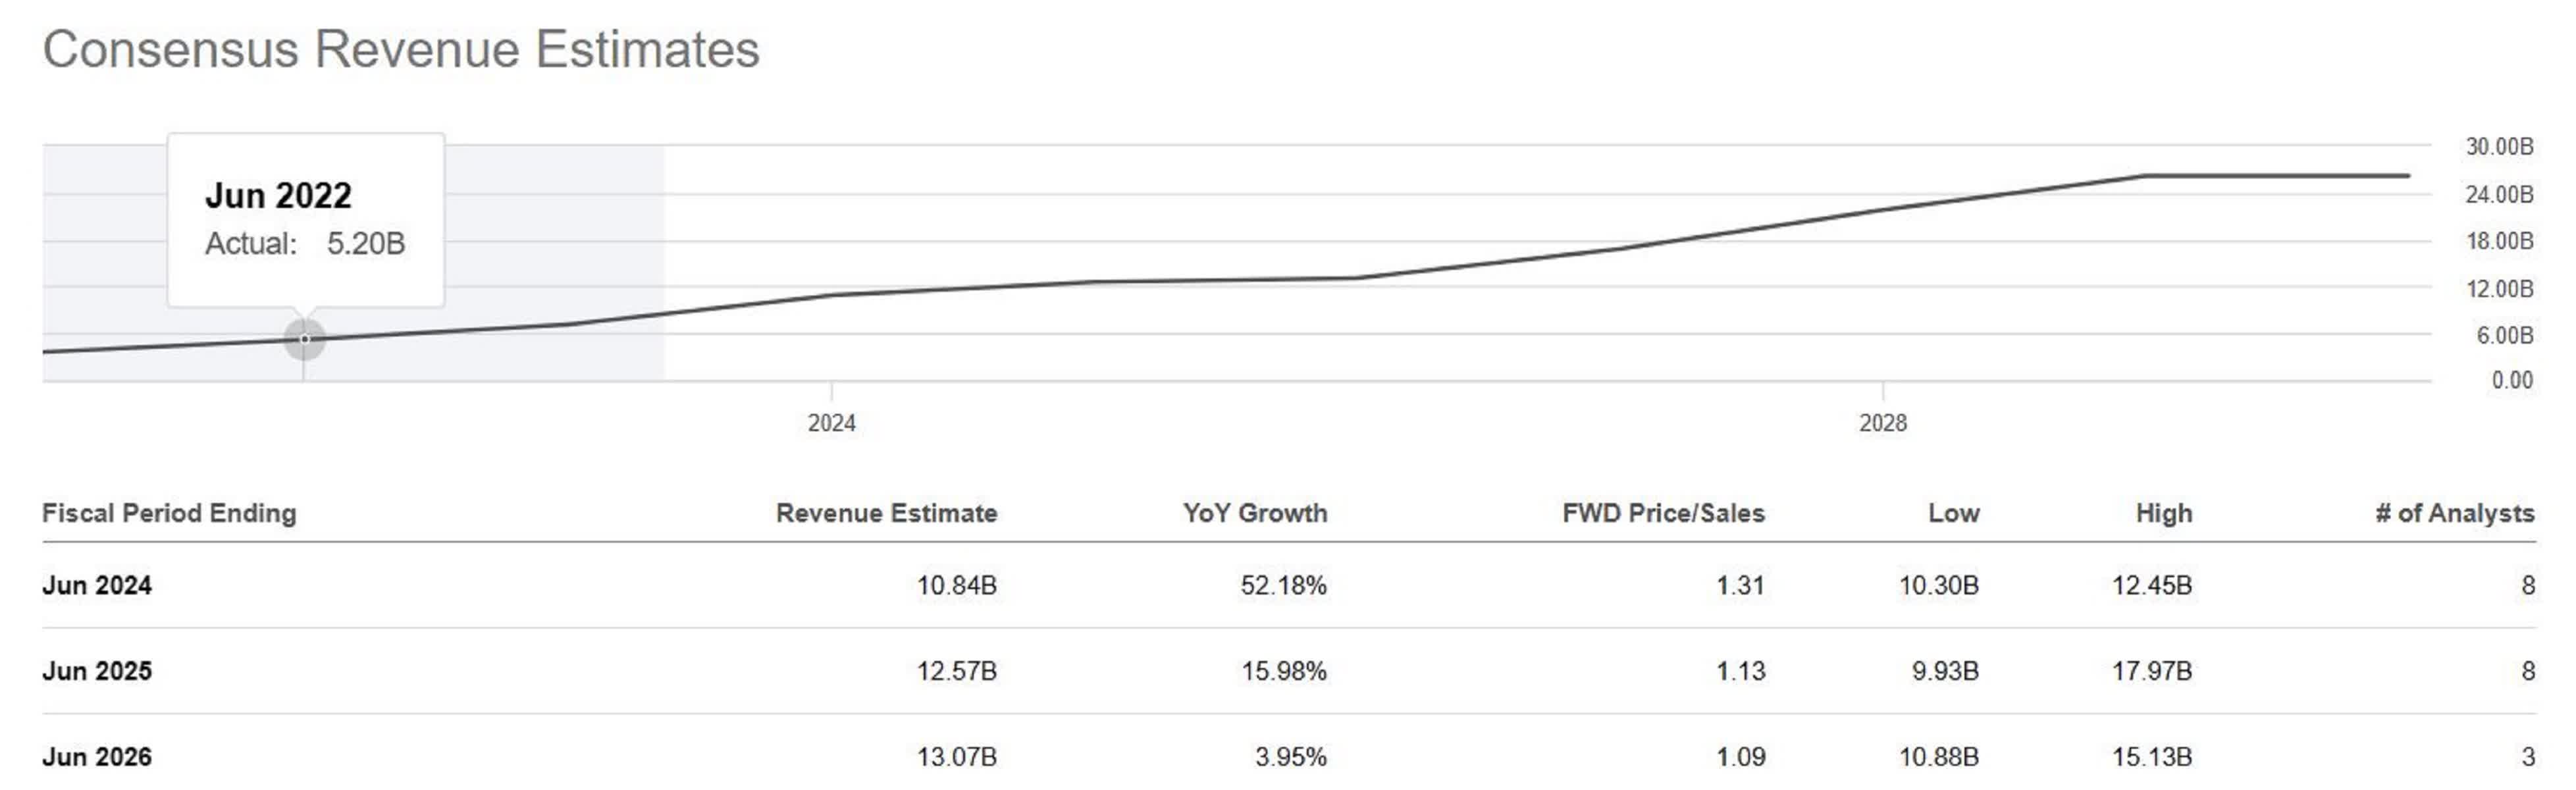Select the 17.97B high estimate cell
Viewport: 2576px width, 790px height.
coord(2151,671)
